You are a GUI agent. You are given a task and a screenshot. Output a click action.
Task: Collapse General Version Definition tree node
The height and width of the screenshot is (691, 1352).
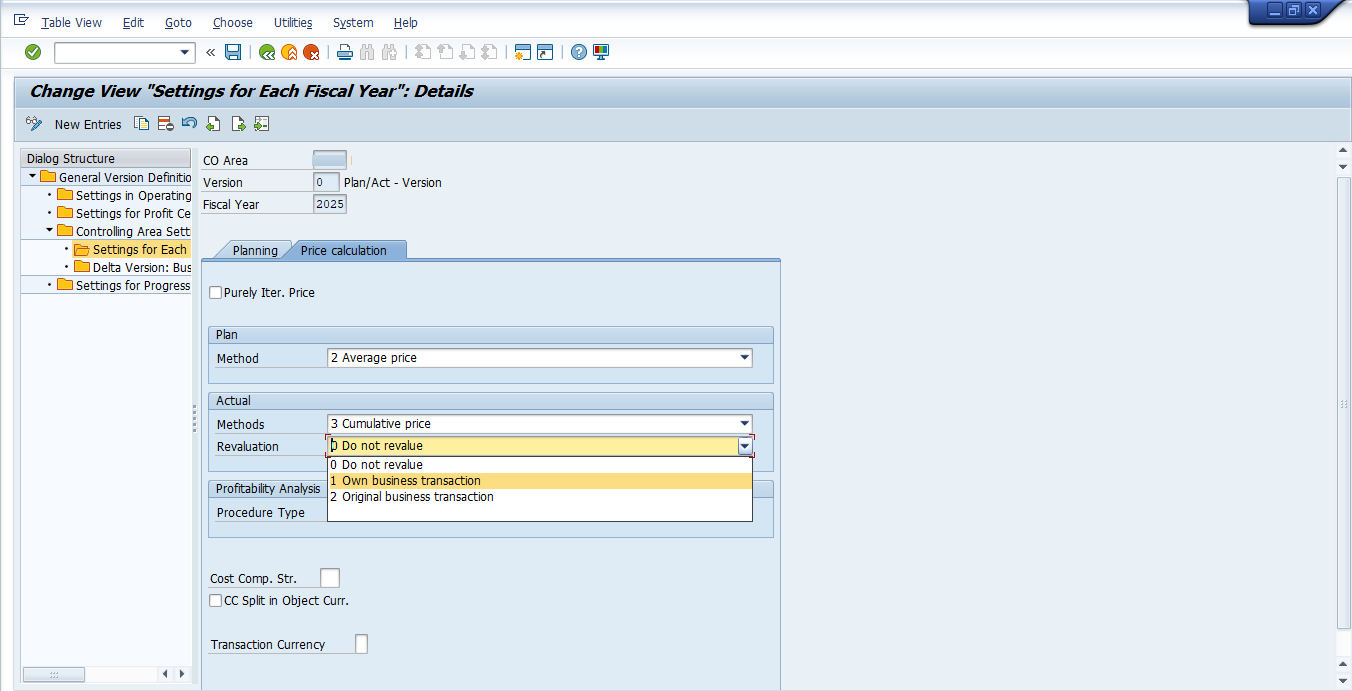click(x=32, y=177)
